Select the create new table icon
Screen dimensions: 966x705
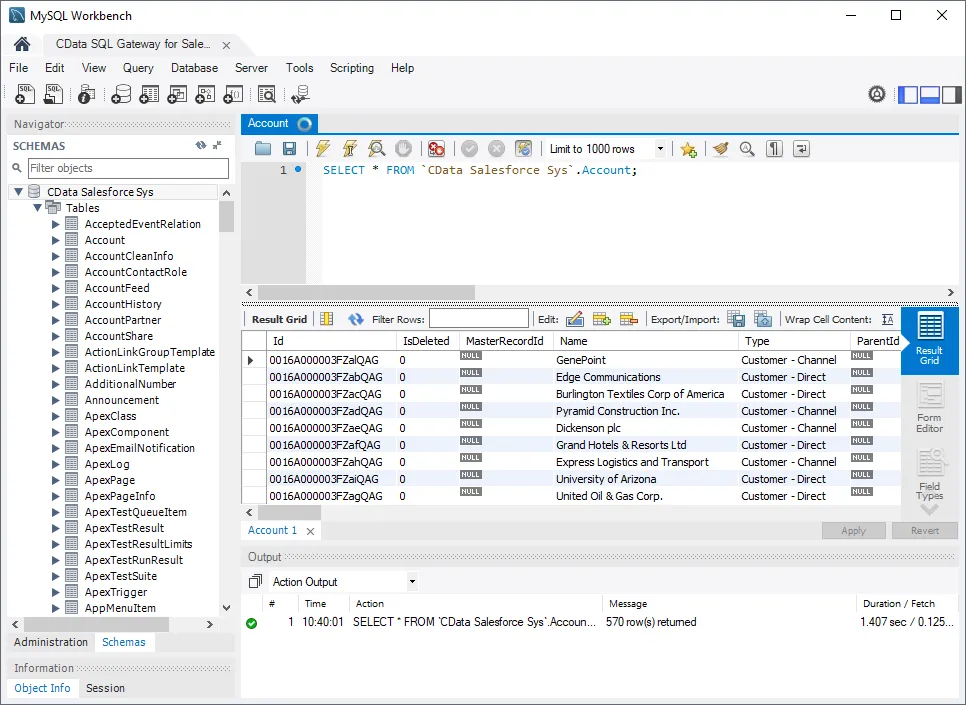150,93
